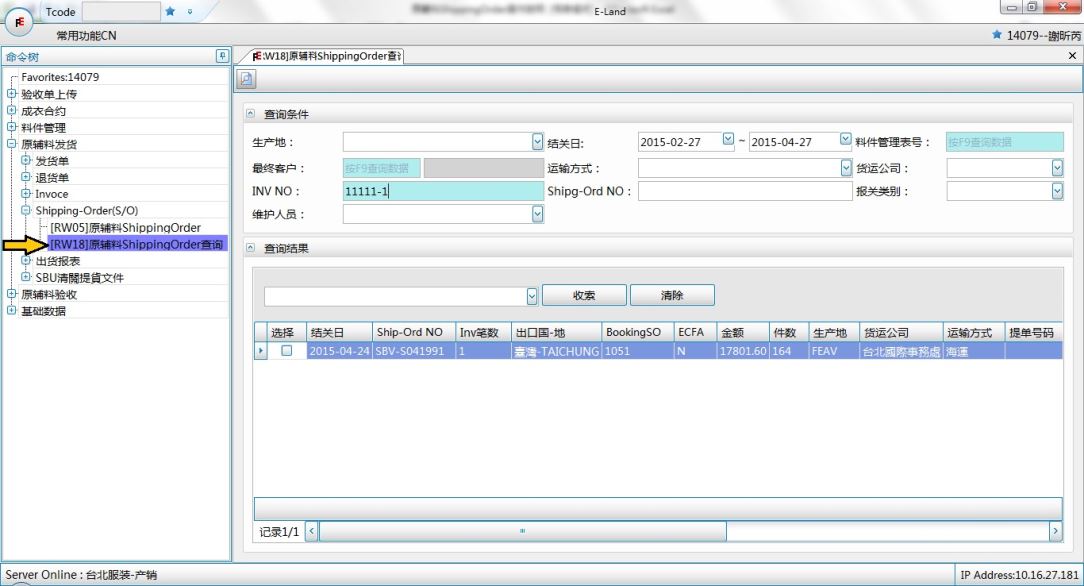Open the 运输方式 dropdown list
Image resolution: width=1084 pixels, height=586 pixels.
846,167
